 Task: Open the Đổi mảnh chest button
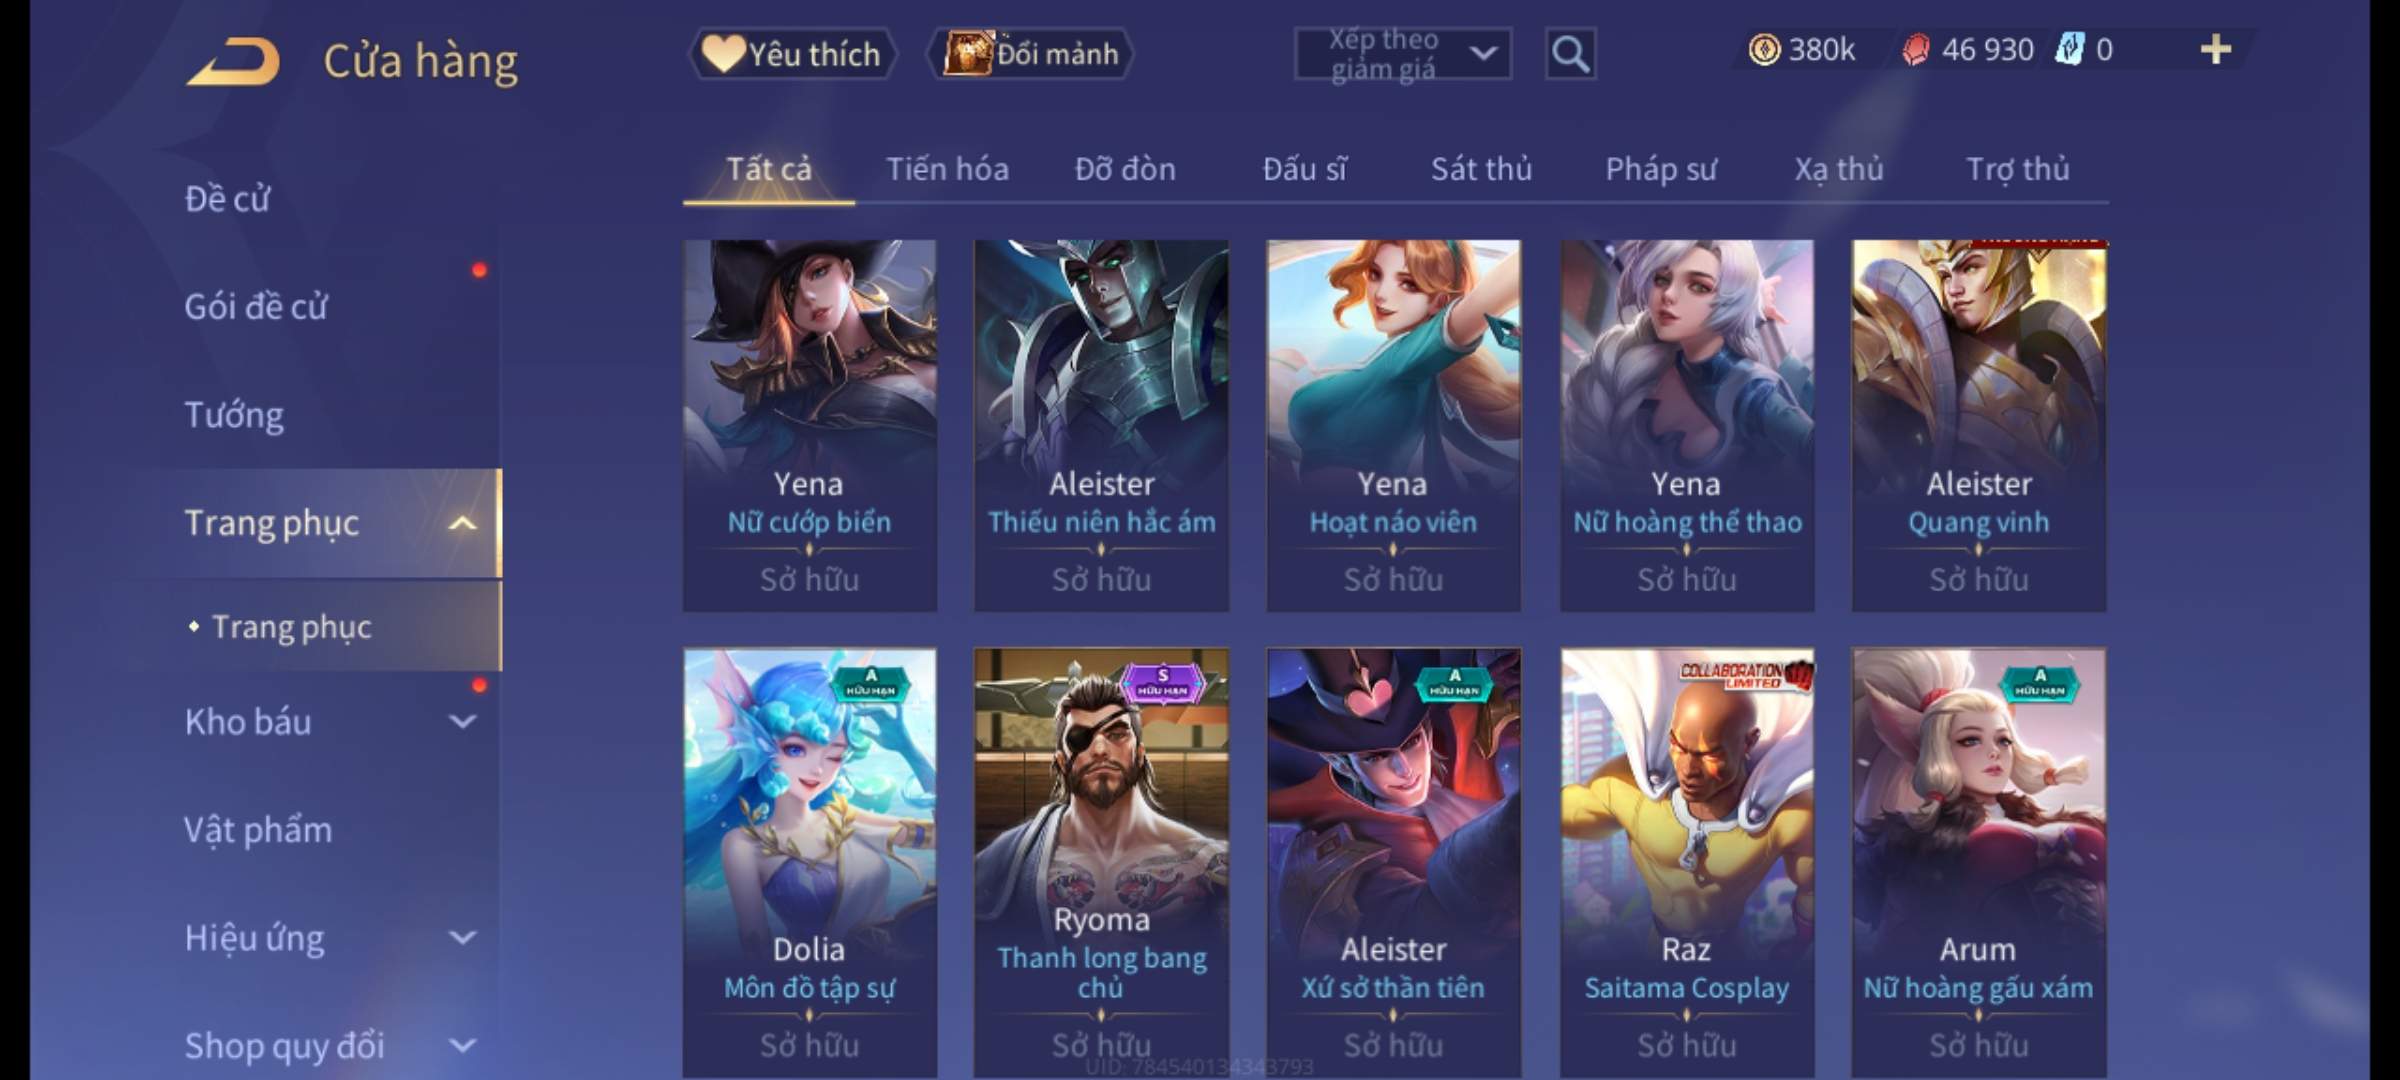1031,54
